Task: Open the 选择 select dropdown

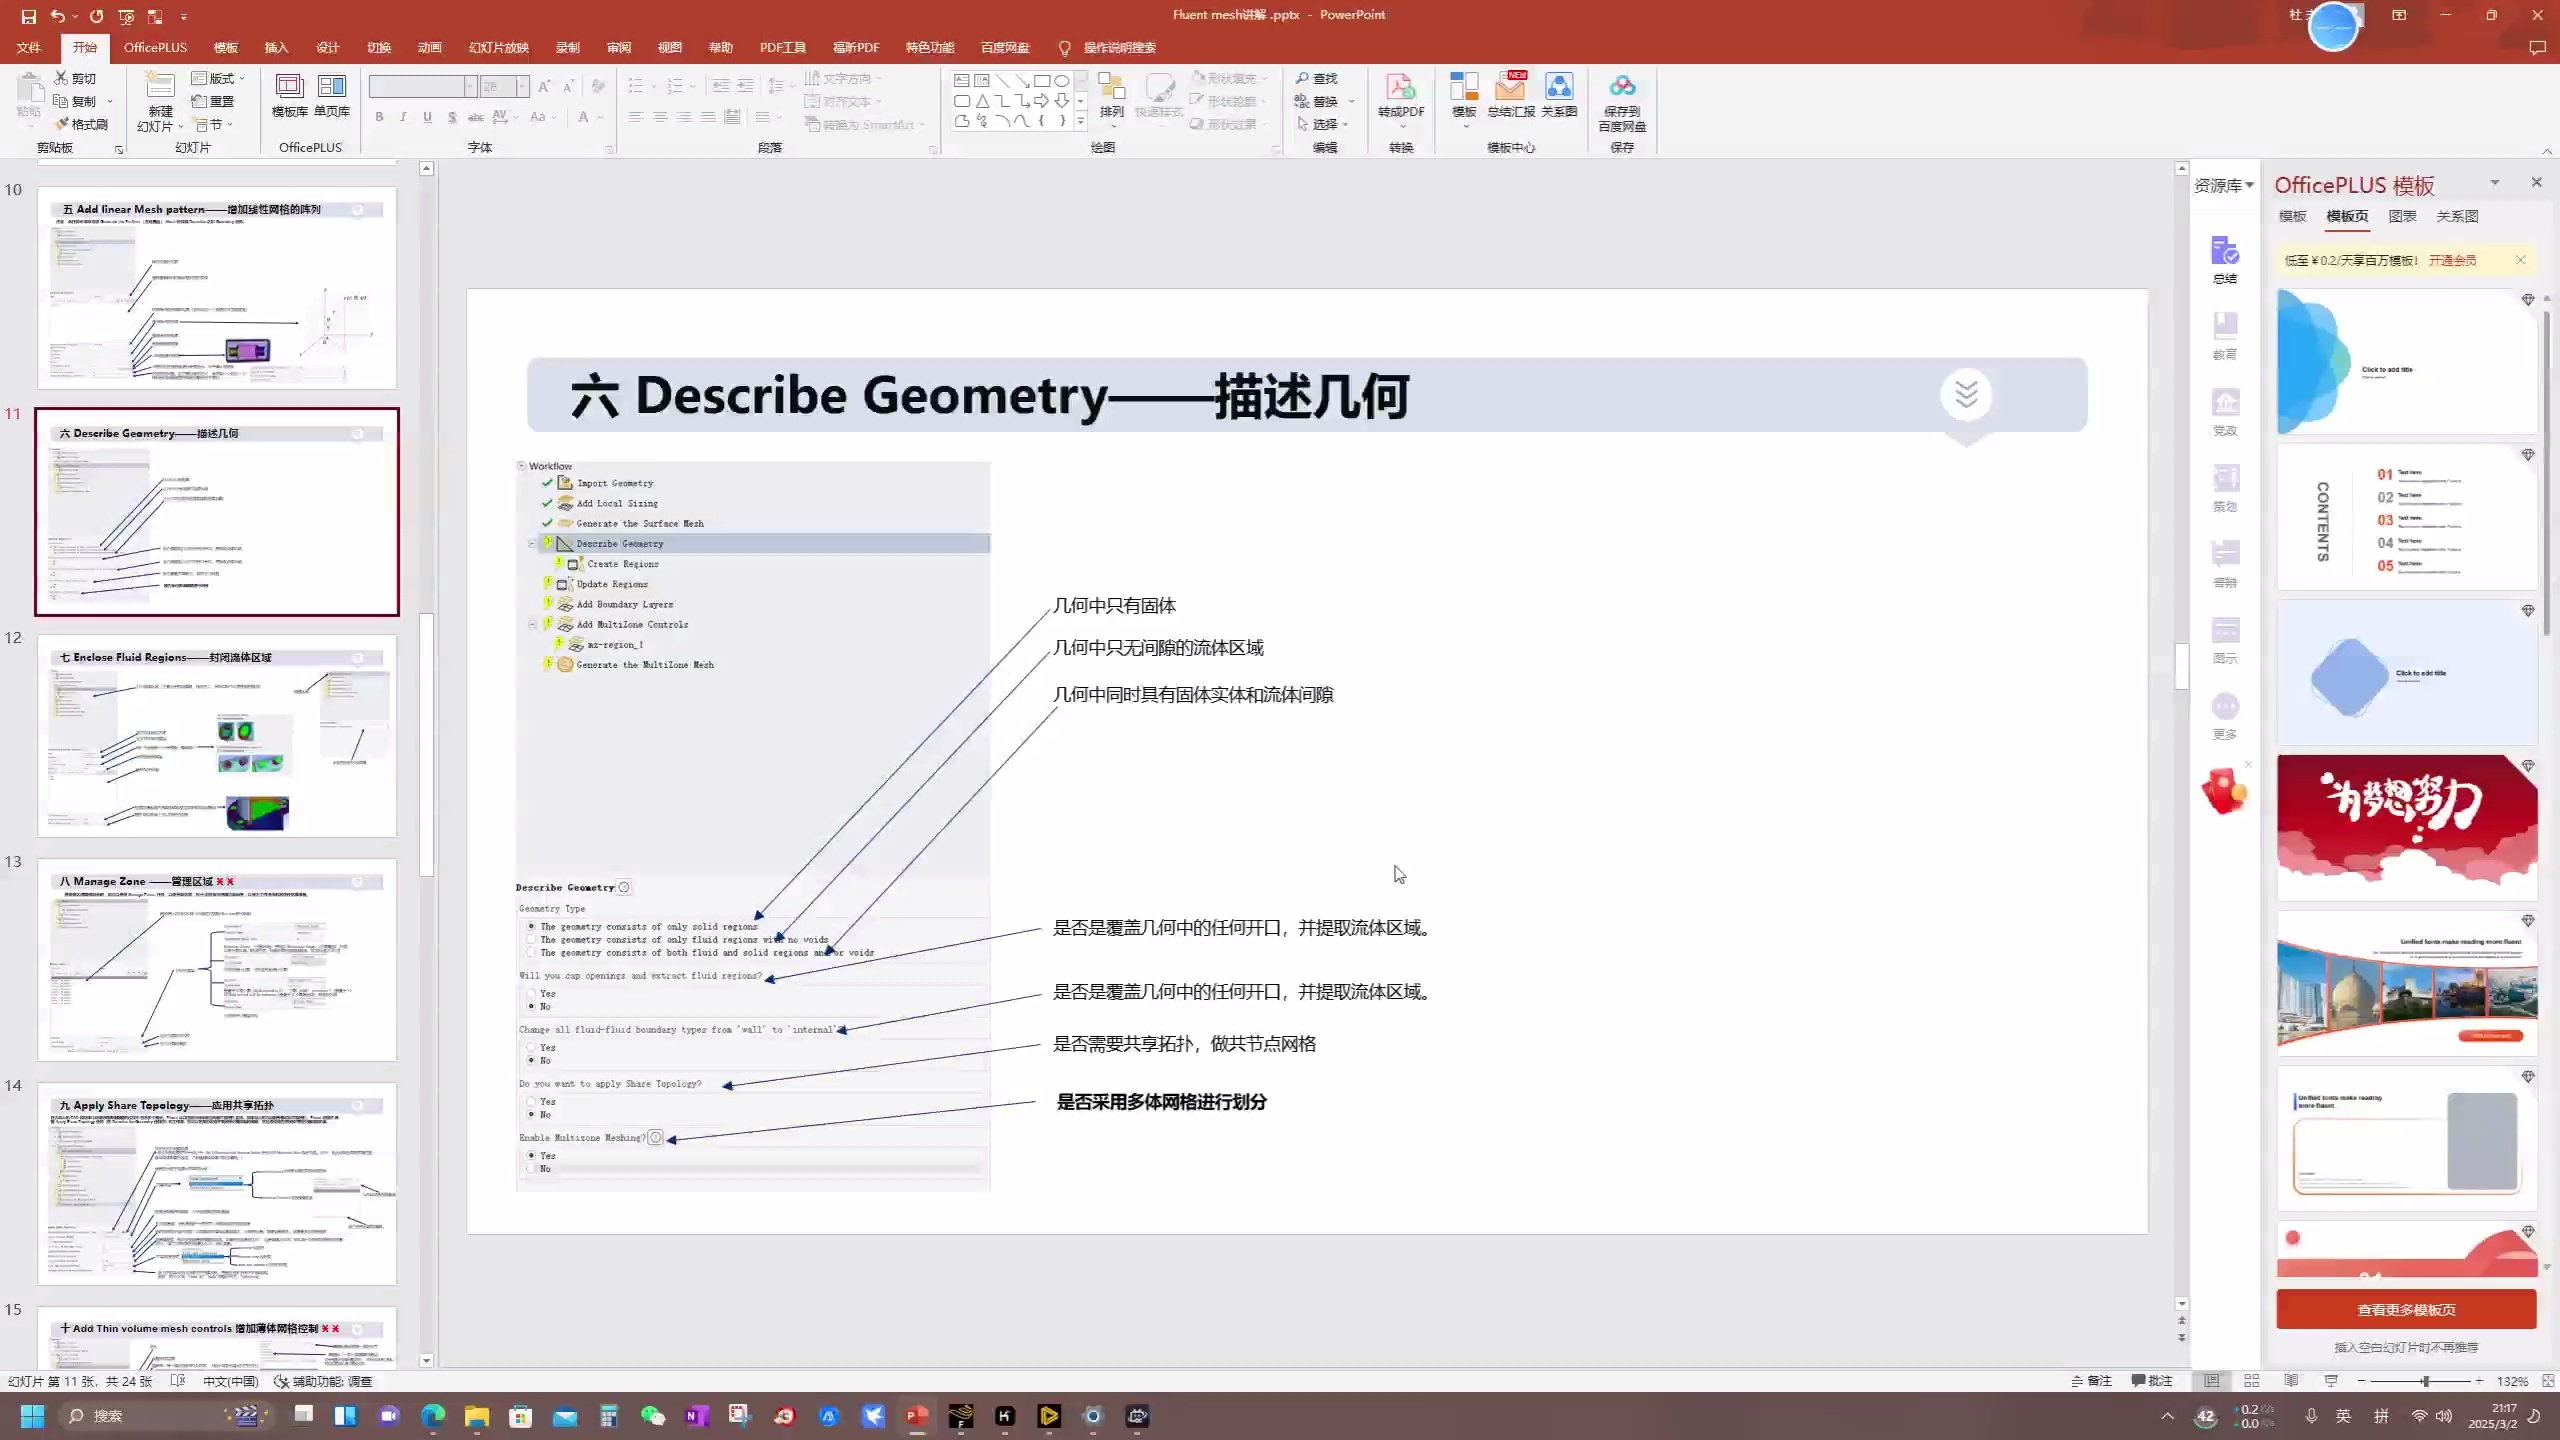Action: (x=1324, y=124)
